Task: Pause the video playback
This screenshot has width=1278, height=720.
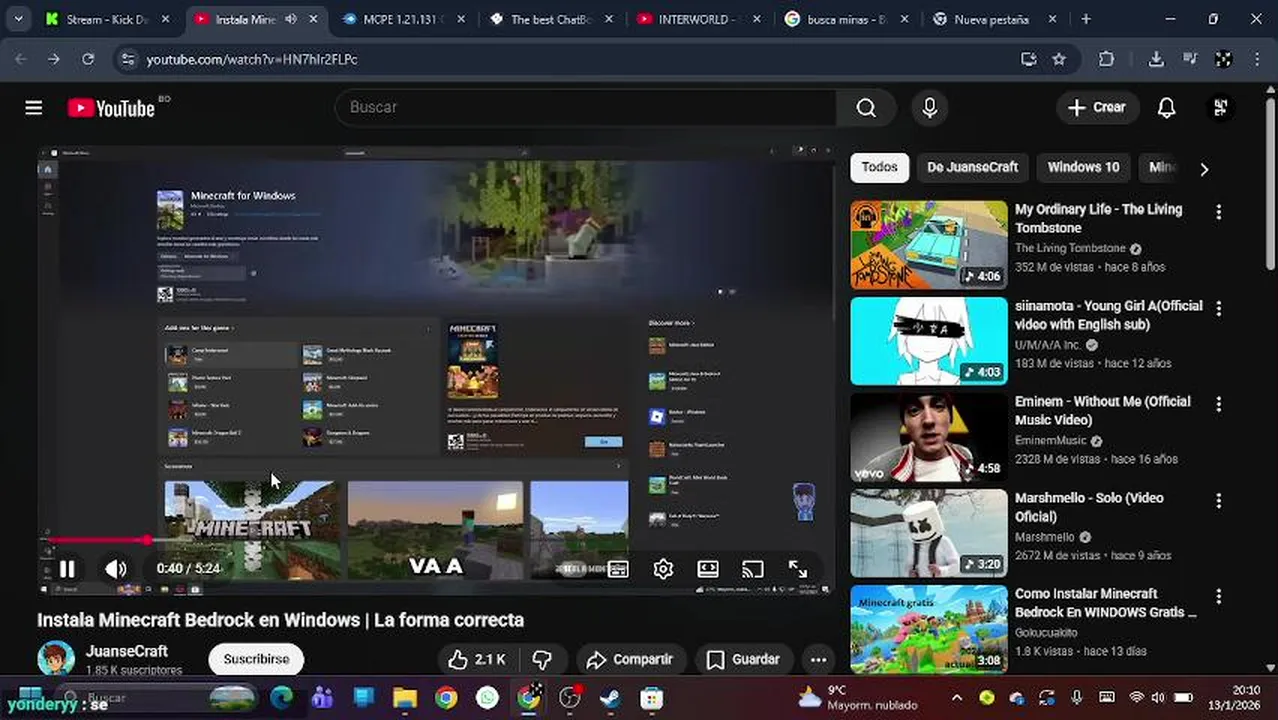Action: 67,569
